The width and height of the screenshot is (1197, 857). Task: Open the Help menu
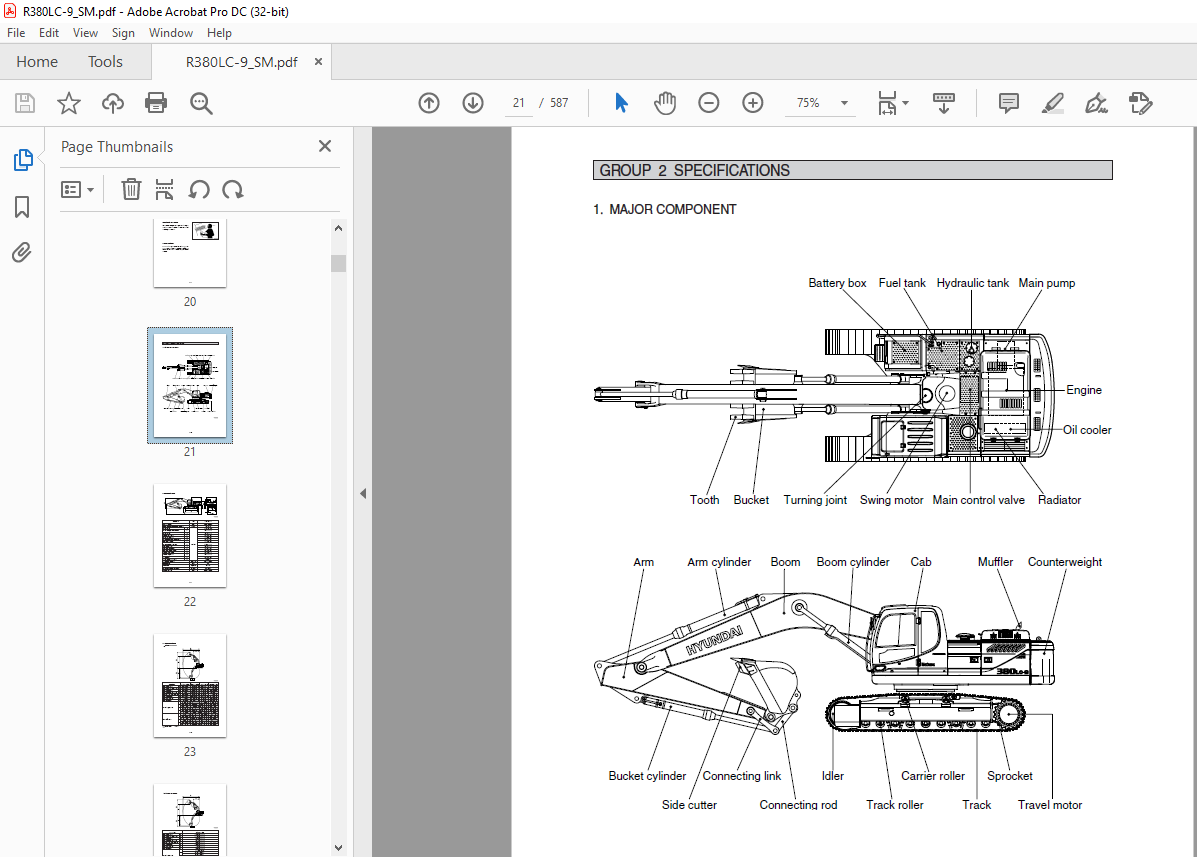(219, 33)
